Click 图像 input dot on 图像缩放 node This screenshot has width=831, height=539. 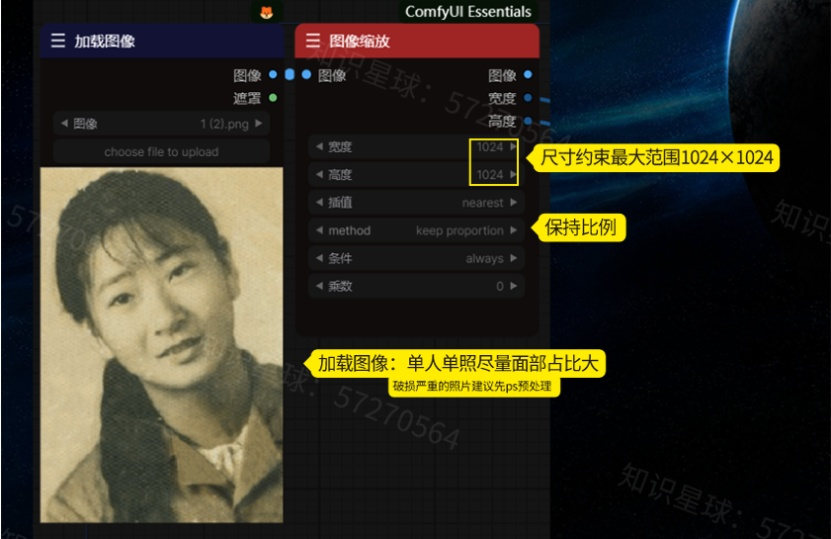click(x=306, y=75)
